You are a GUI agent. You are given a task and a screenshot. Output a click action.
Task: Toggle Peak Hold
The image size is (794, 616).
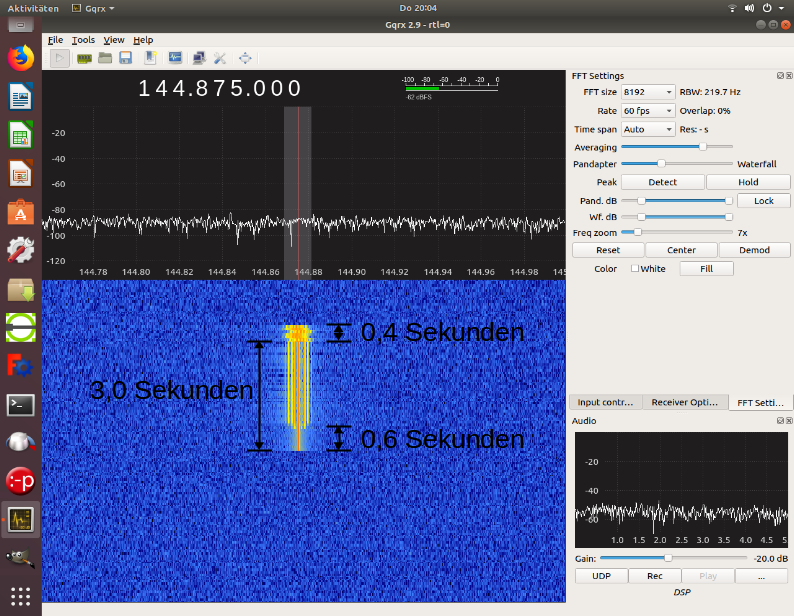coord(748,182)
